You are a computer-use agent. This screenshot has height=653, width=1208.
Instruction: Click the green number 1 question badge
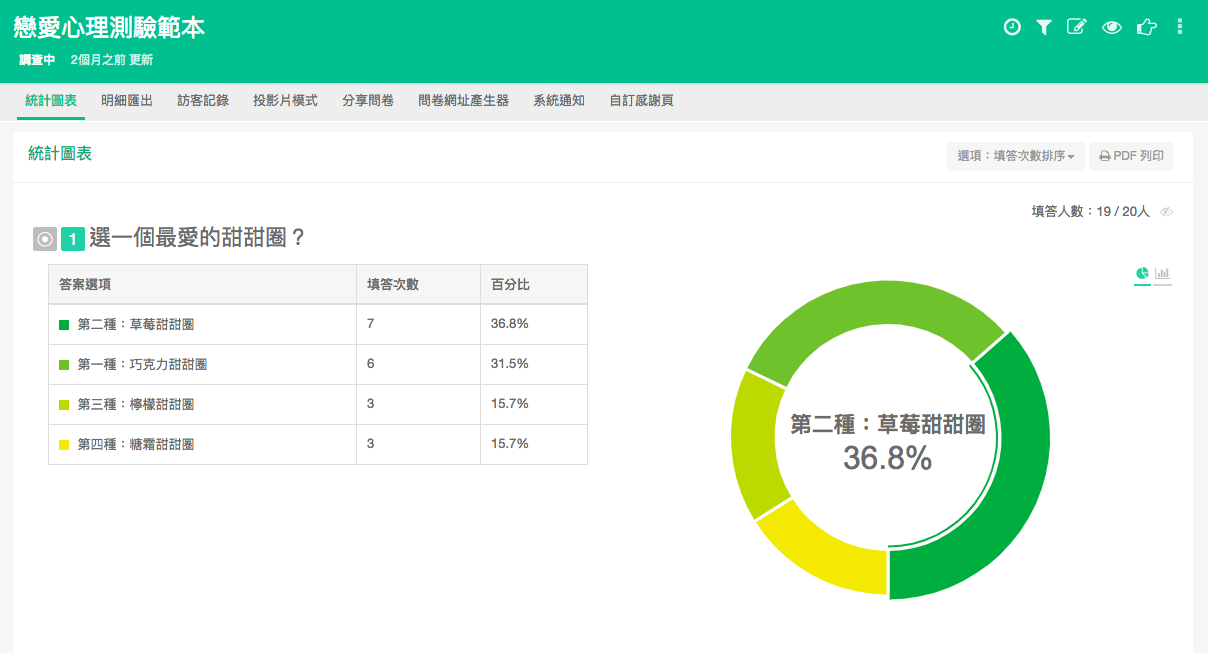(x=72, y=239)
